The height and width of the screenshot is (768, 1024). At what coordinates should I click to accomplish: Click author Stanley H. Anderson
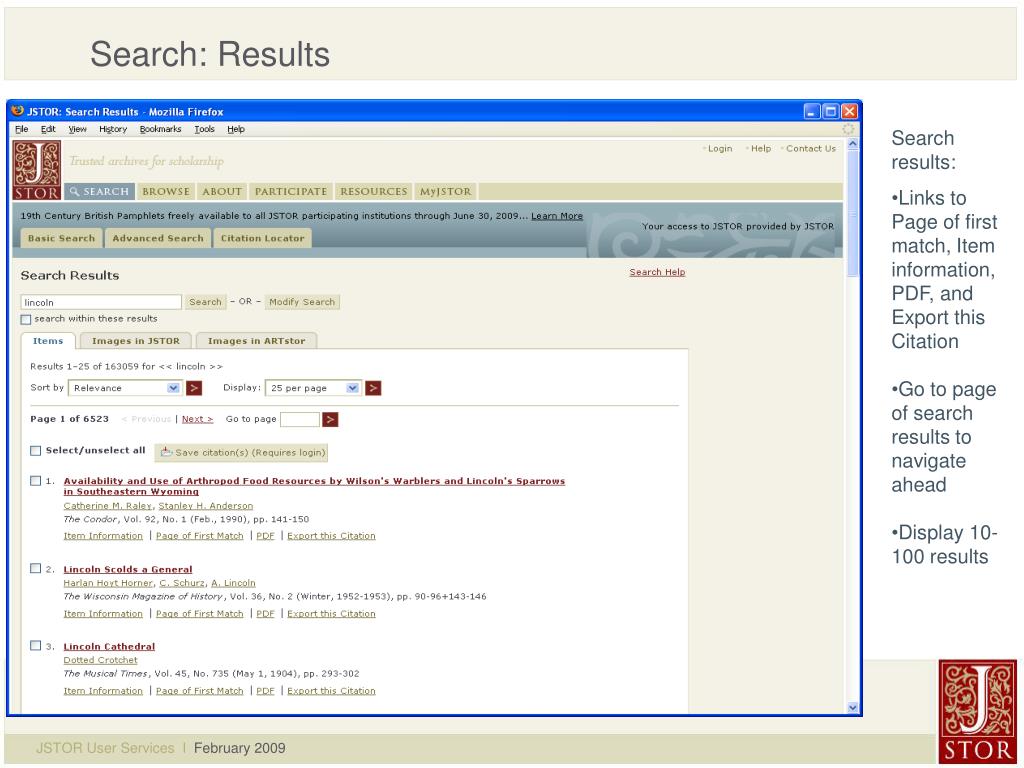tap(206, 505)
